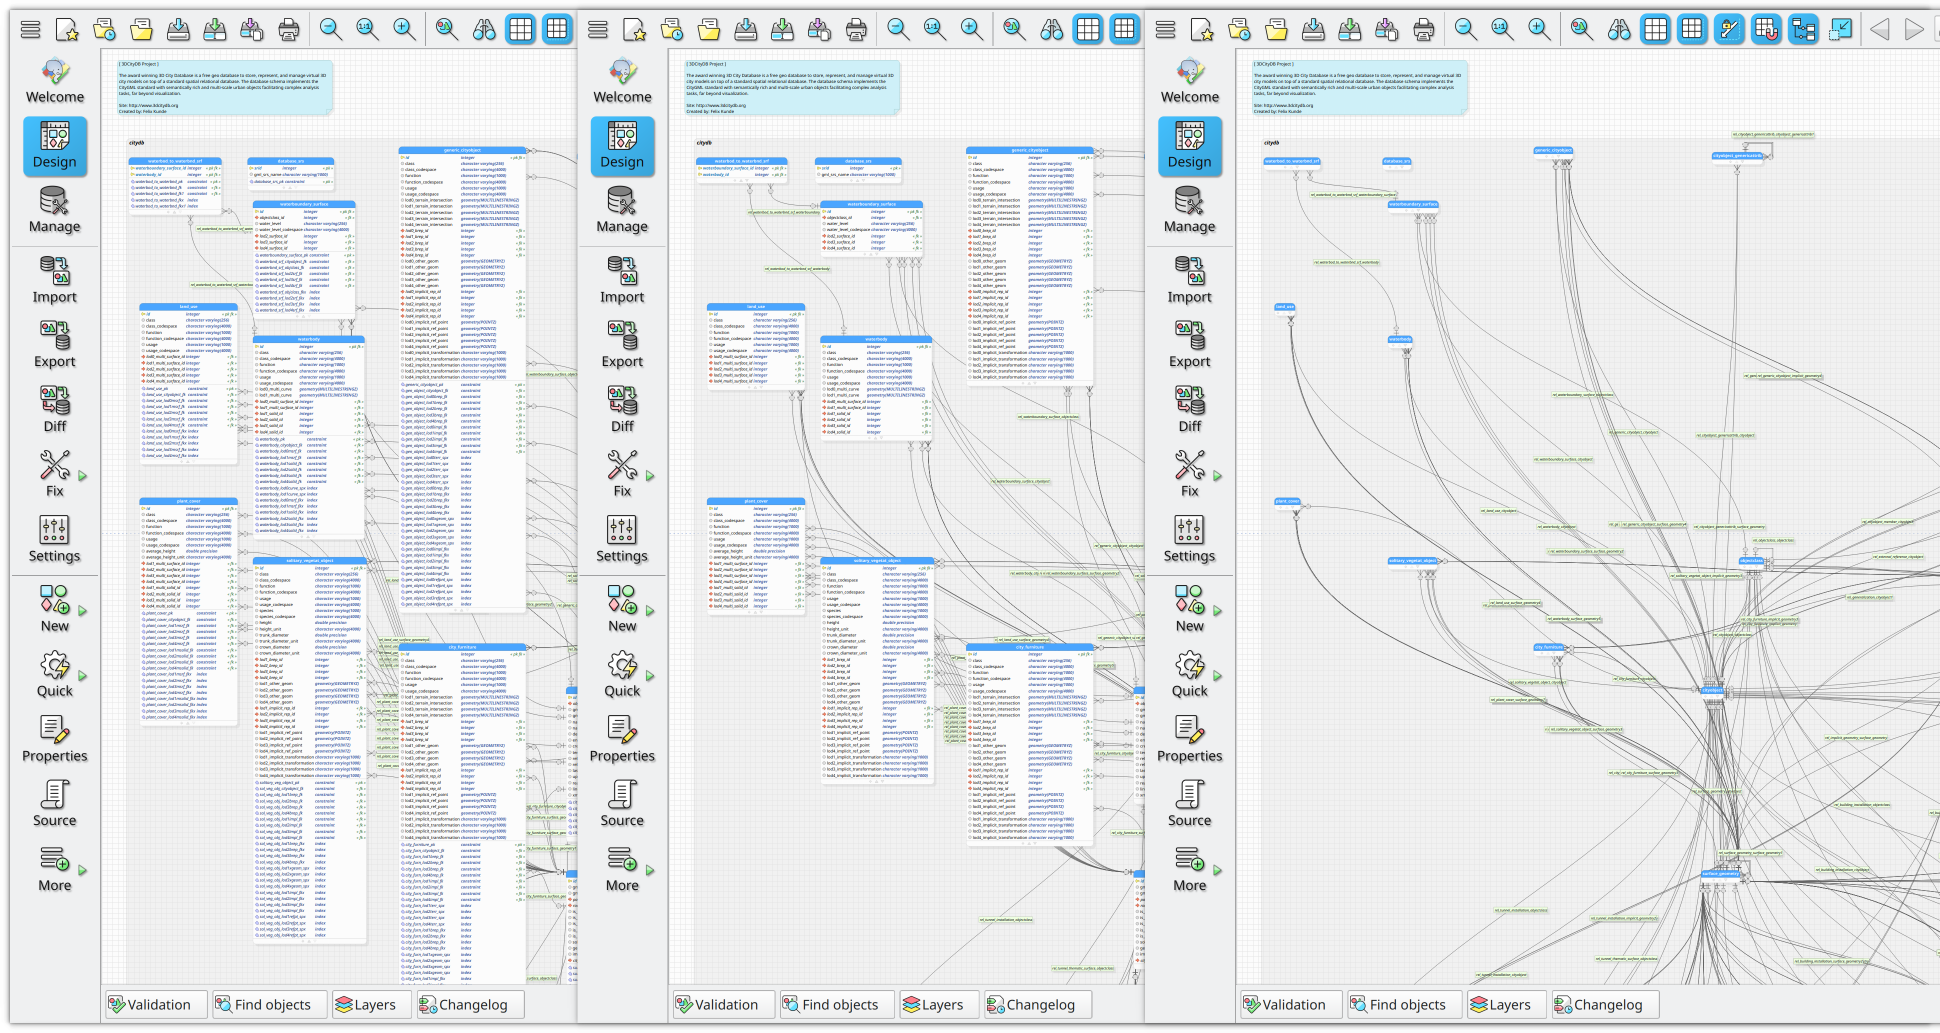
Task: Print from the middle panel toolbar
Action: pos(856,30)
